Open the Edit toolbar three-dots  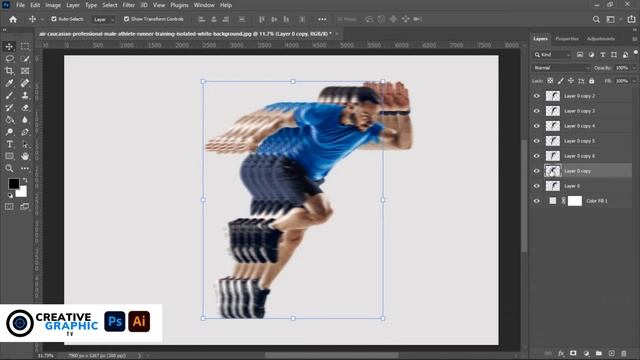coord(25,168)
